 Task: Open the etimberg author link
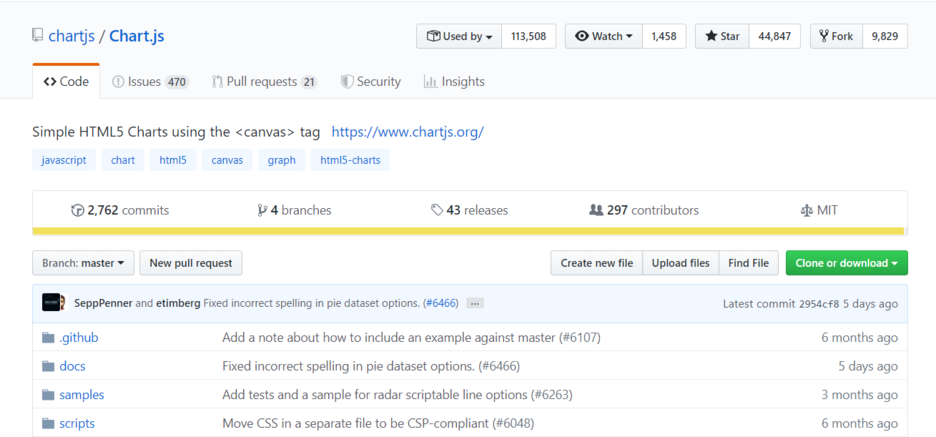(178, 303)
